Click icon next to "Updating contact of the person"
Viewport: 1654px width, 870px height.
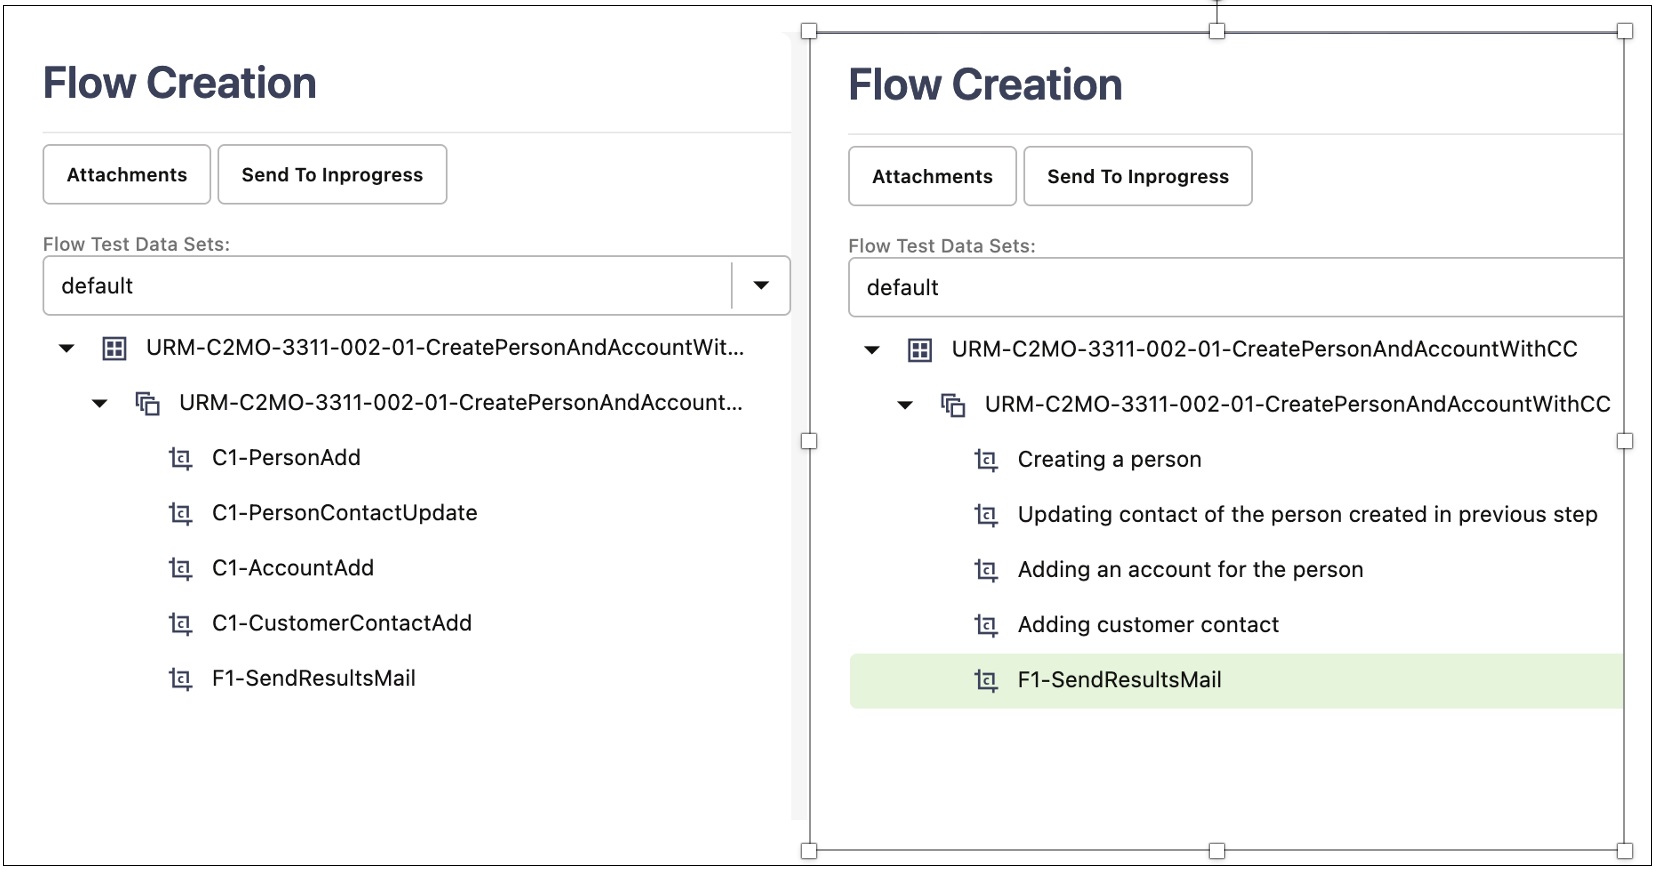tap(986, 515)
